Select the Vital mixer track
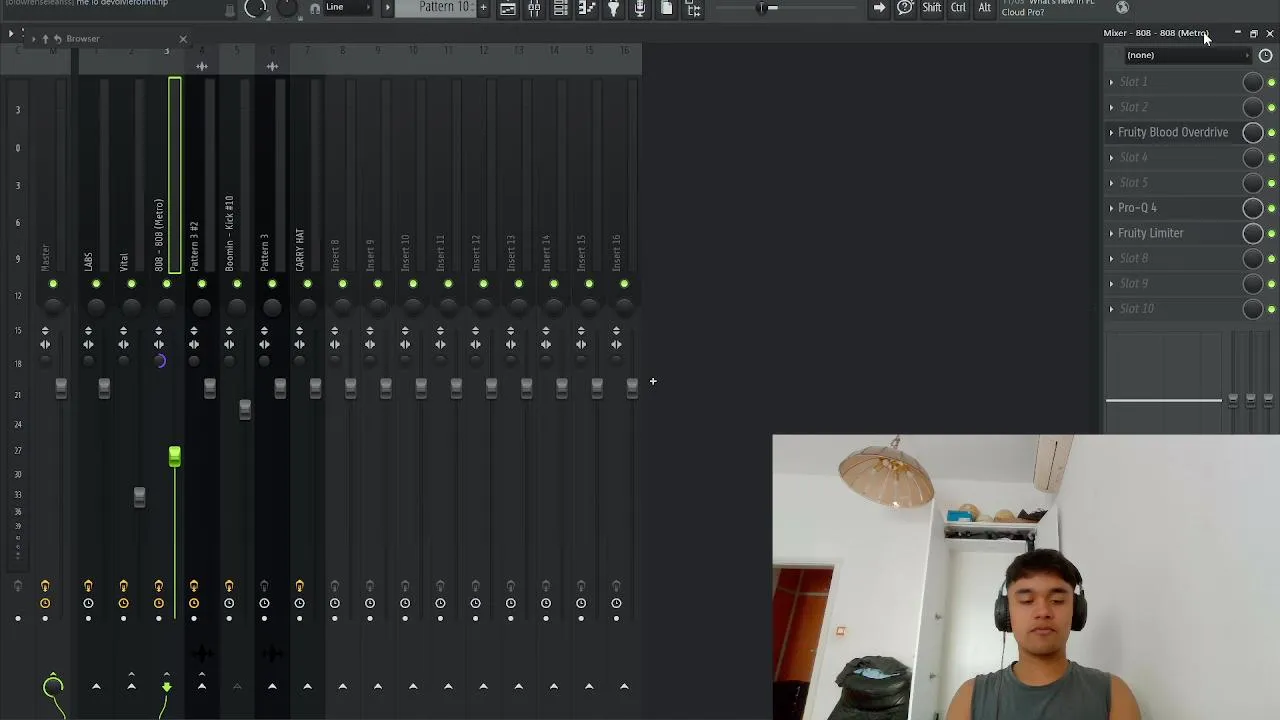Screen dimensions: 1280x720 tap(123, 262)
